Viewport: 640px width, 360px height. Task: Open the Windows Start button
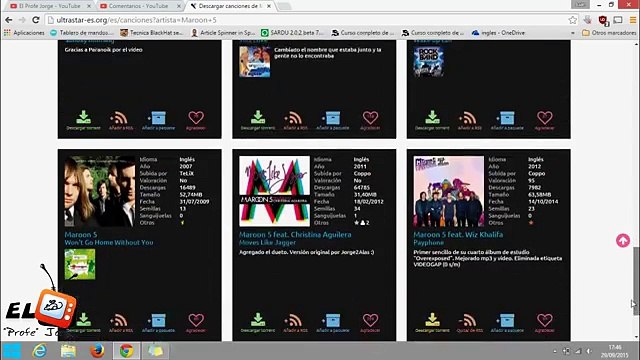click(11, 351)
